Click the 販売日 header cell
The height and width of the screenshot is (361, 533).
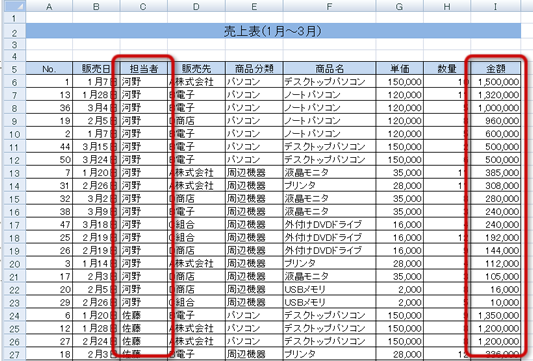96,69
